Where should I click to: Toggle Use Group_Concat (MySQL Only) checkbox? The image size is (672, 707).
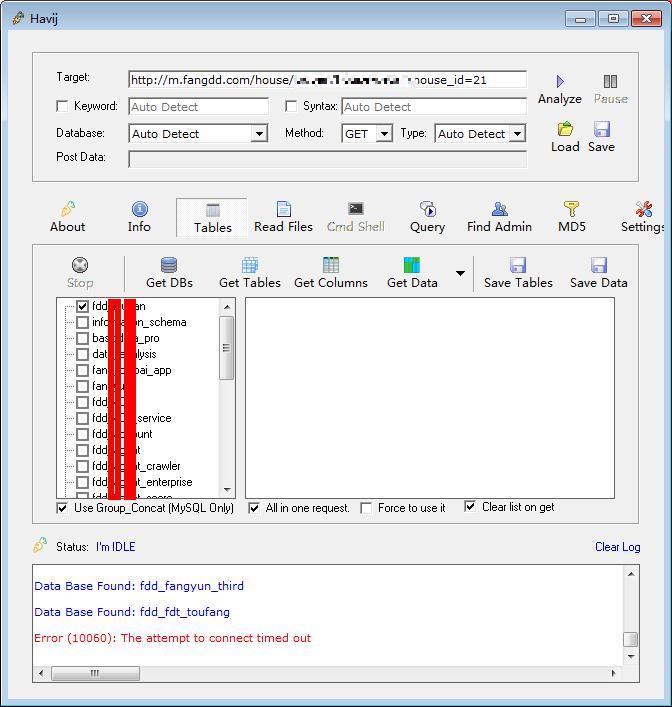(62, 508)
